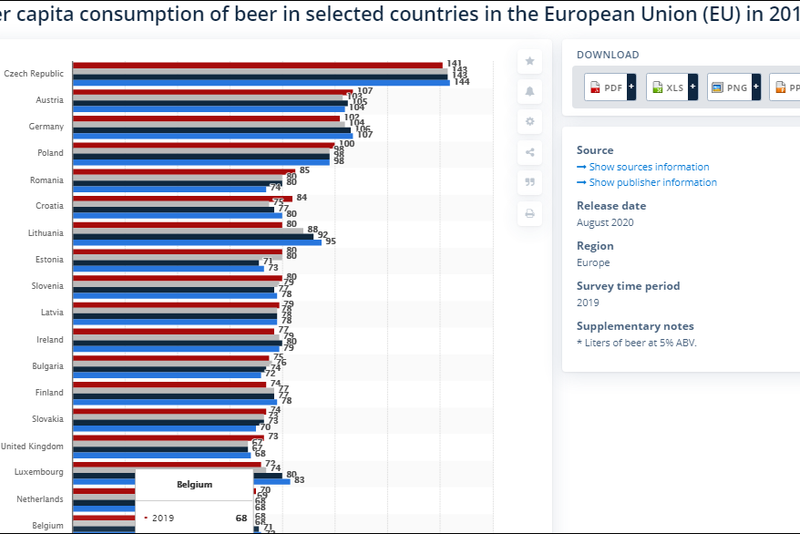Click the Germany country axis label
The height and width of the screenshot is (534, 800).
pos(47,127)
